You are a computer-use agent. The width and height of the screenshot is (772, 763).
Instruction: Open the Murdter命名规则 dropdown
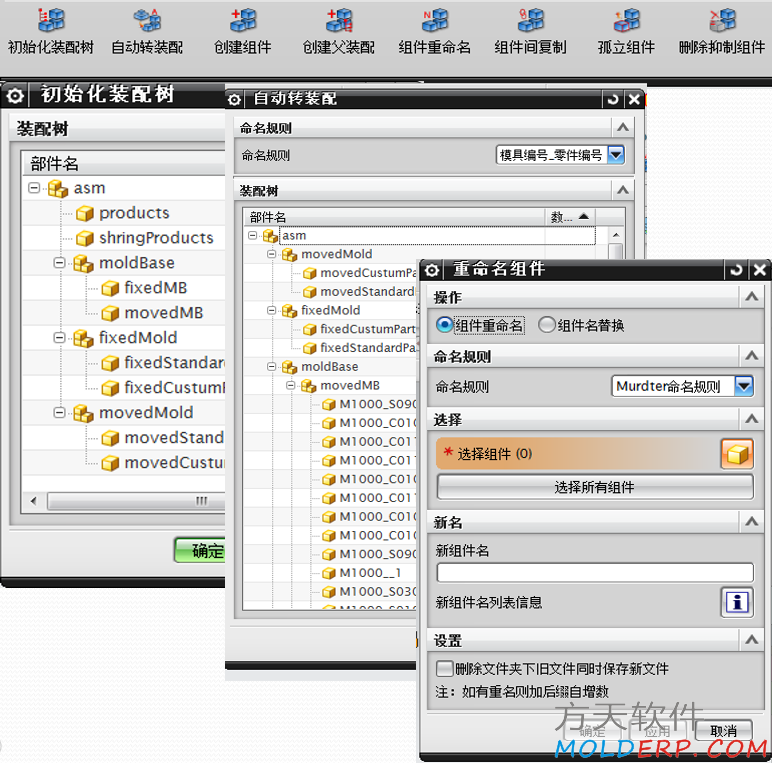coord(743,386)
